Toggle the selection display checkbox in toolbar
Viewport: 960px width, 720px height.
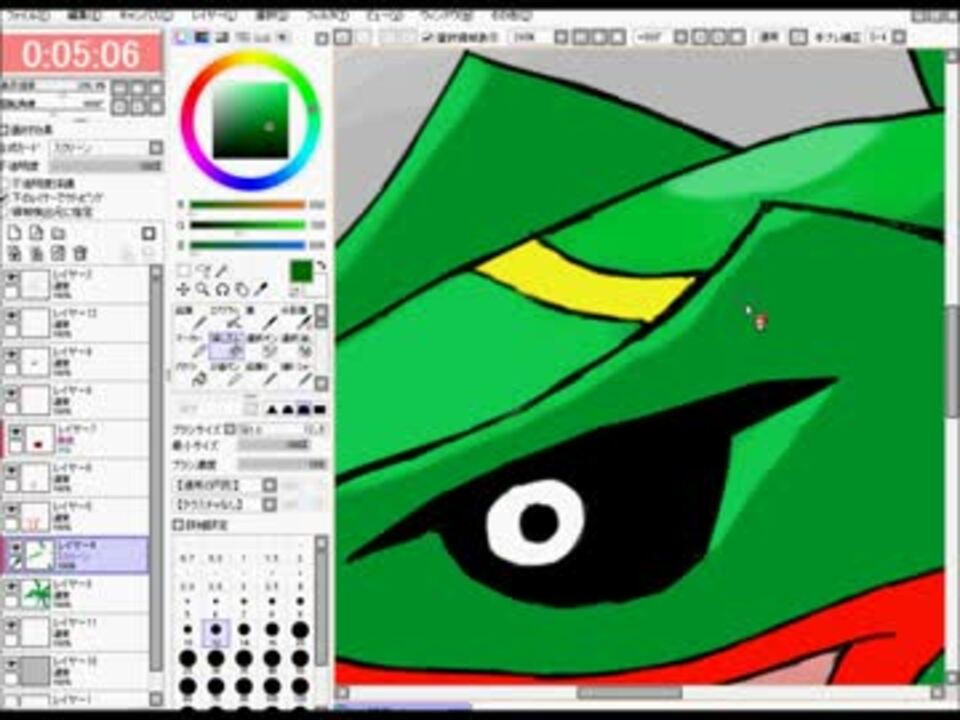tap(429, 37)
